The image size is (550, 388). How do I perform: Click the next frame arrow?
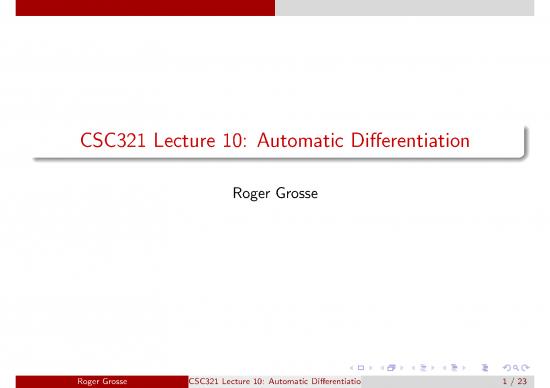pyautogui.click(x=402, y=368)
